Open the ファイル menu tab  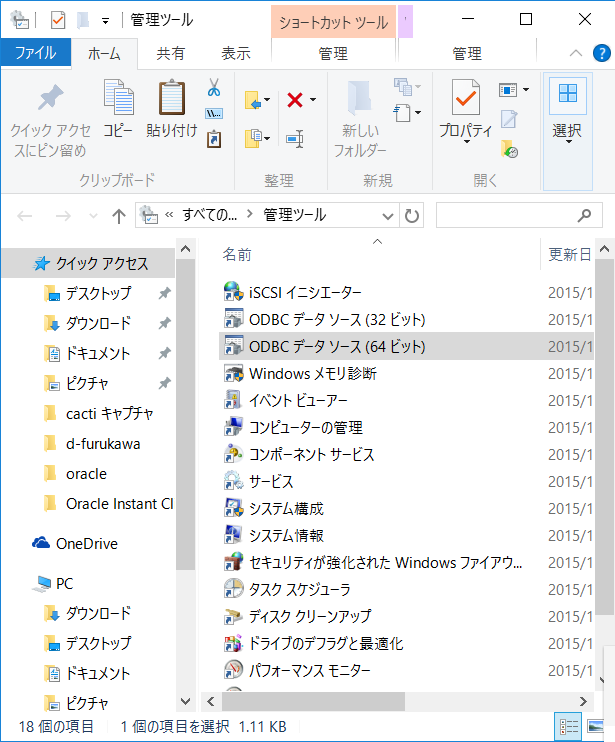tap(35, 53)
